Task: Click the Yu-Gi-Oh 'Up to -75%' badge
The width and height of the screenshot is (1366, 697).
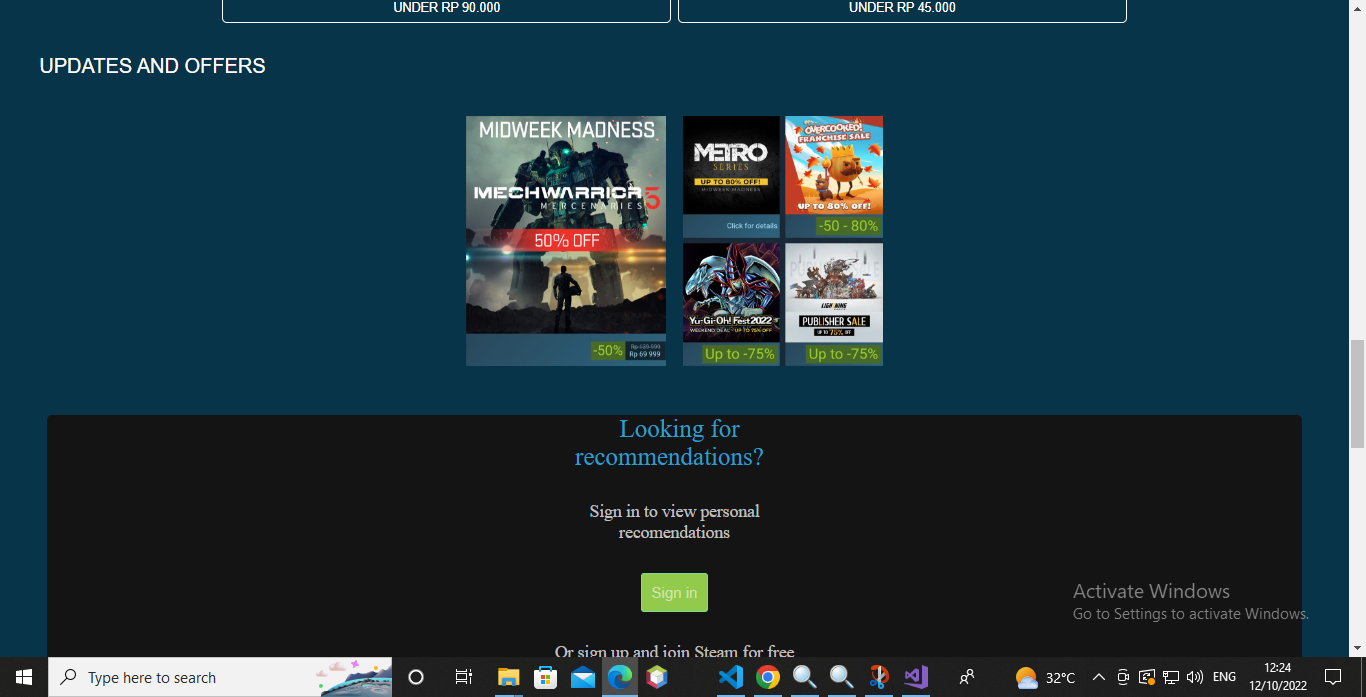Action: [740, 354]
